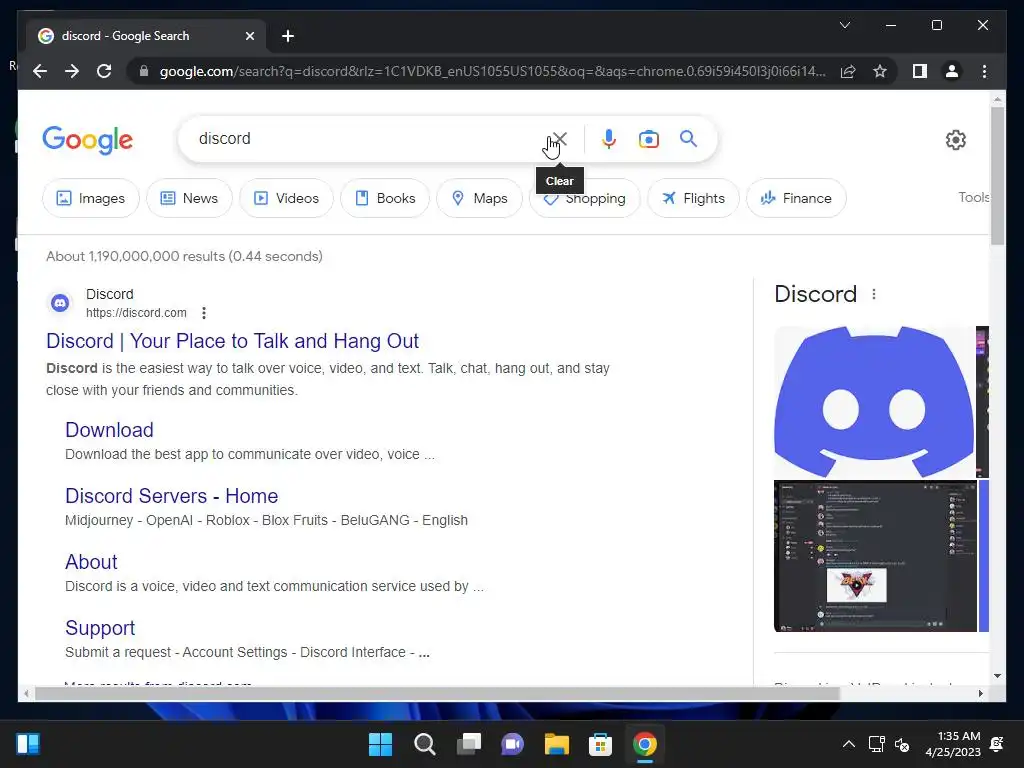Go to Google homepage via logo
The height and width of the screenshot is (768, 1024).
coord(88,140)
